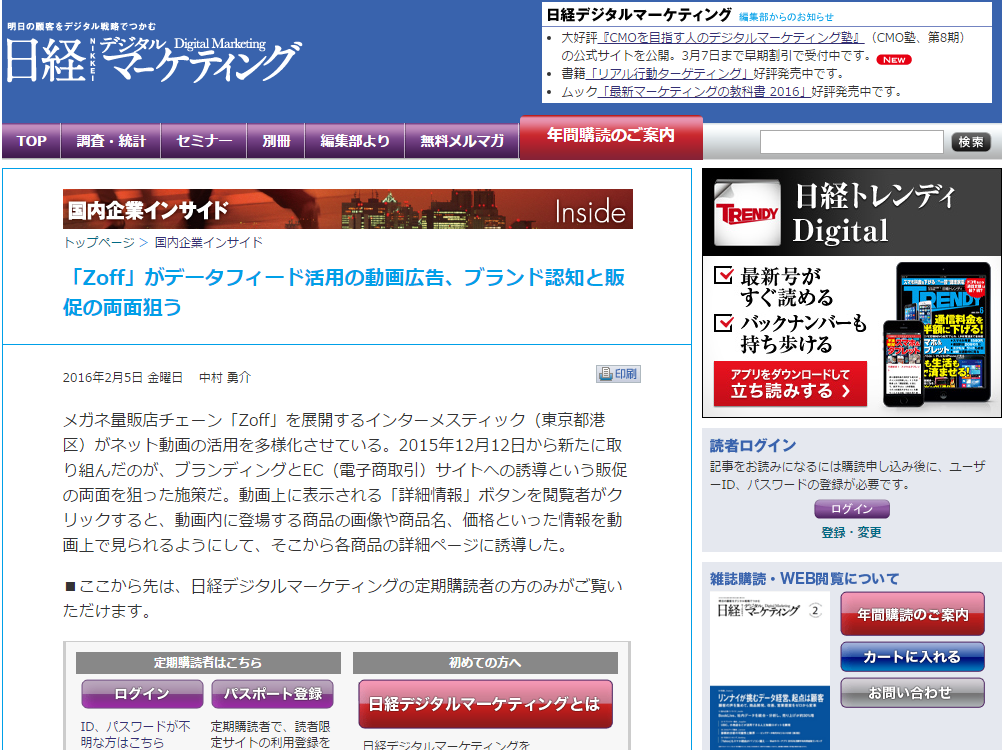
Task: Click the 日経トレンディ Digital ad title
Action: point(875,213)
